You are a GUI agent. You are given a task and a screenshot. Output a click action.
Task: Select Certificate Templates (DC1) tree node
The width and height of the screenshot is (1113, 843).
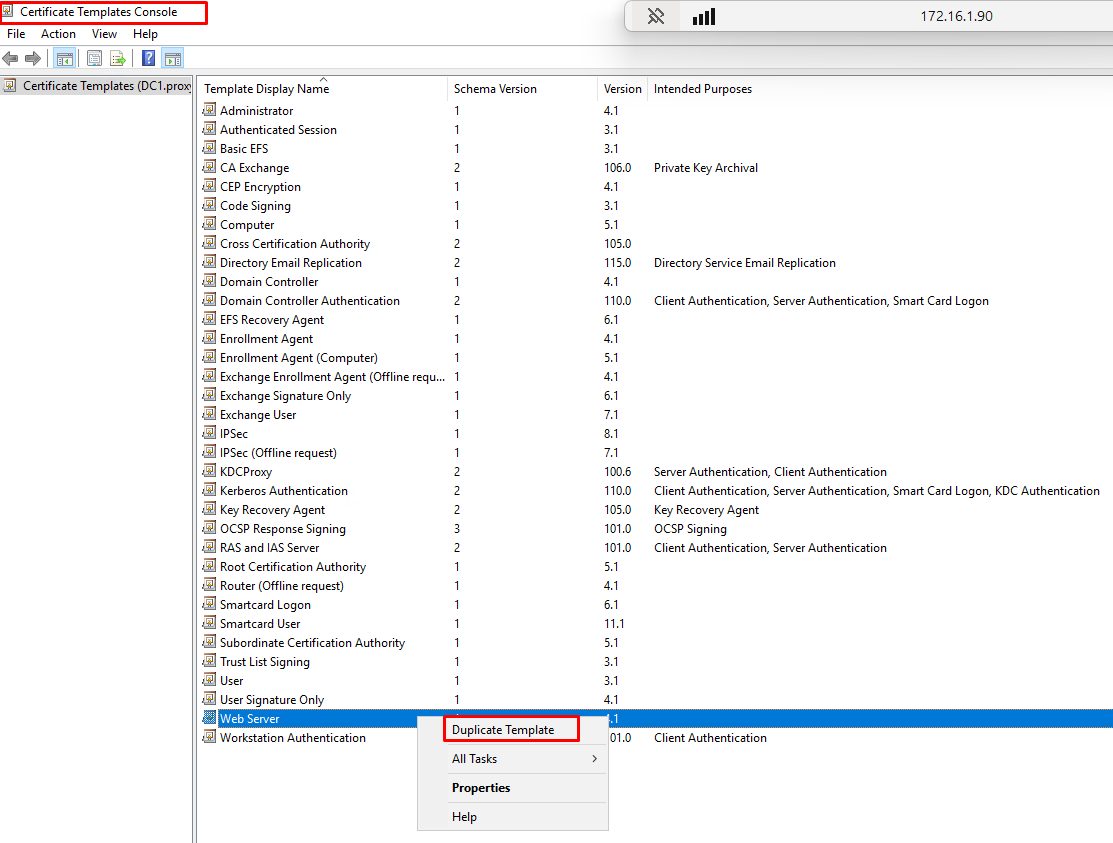pos(98,86)
